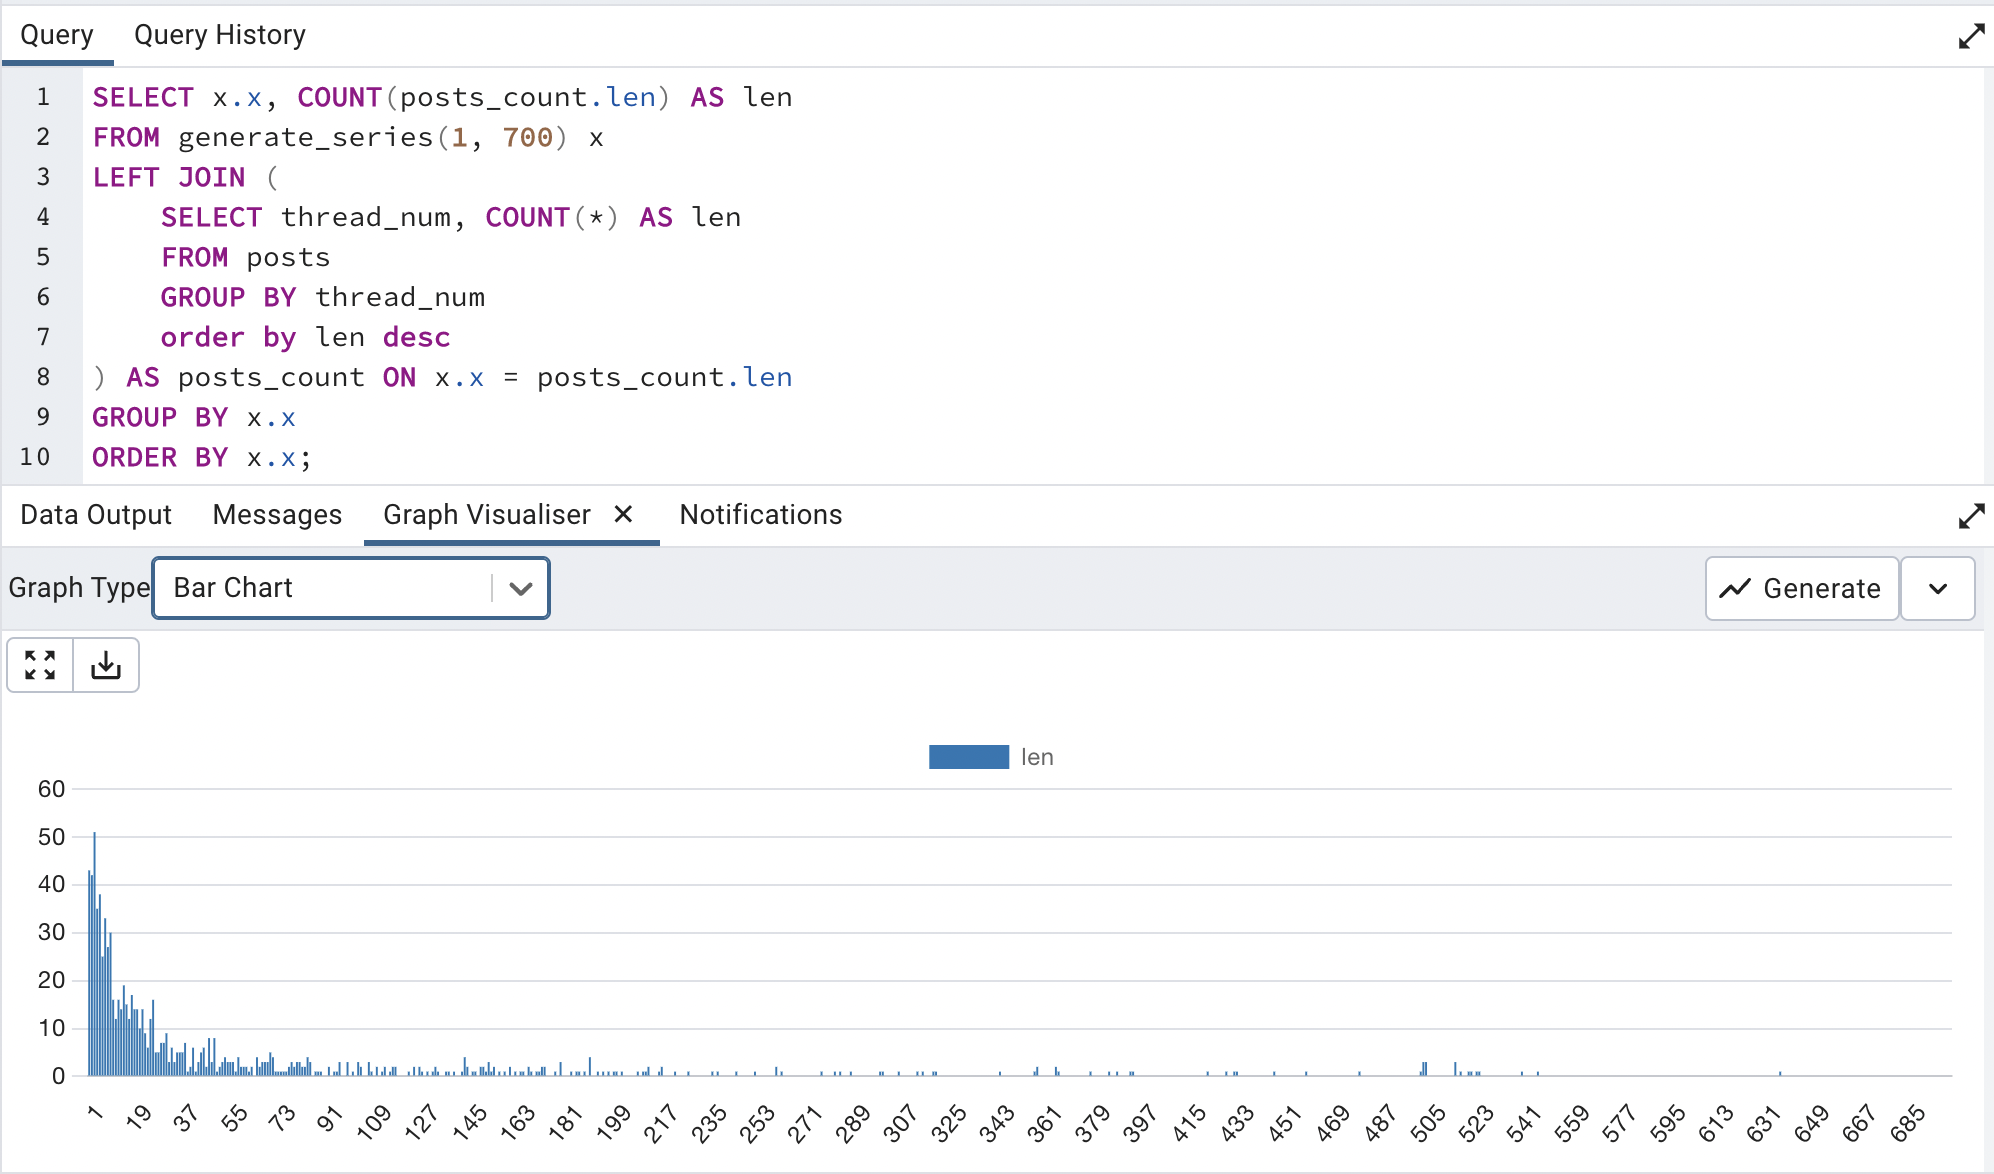Go to the Notifications tab
The width and height of the screenshot is (1994, 1174).
coord(760,515)
